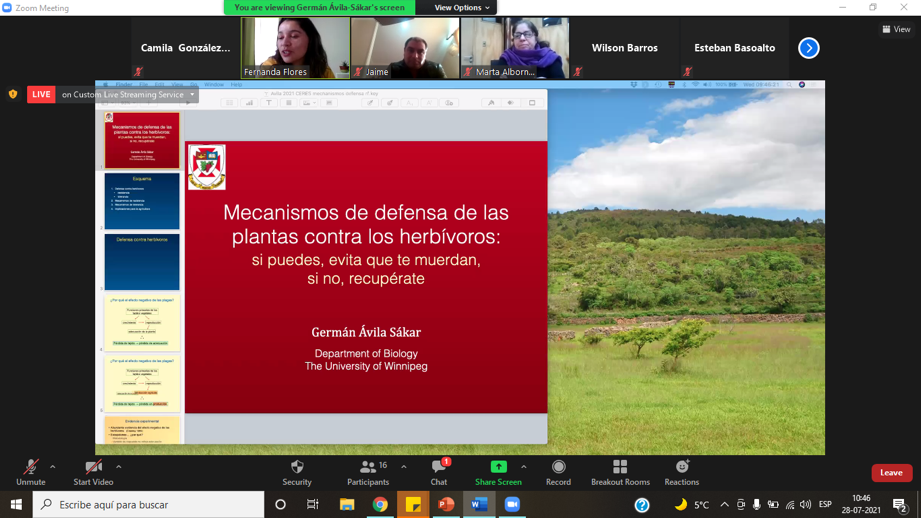Select Esteban Basoalto participant tile
This screenshot has width=922, height=518.
coord(734,48)
